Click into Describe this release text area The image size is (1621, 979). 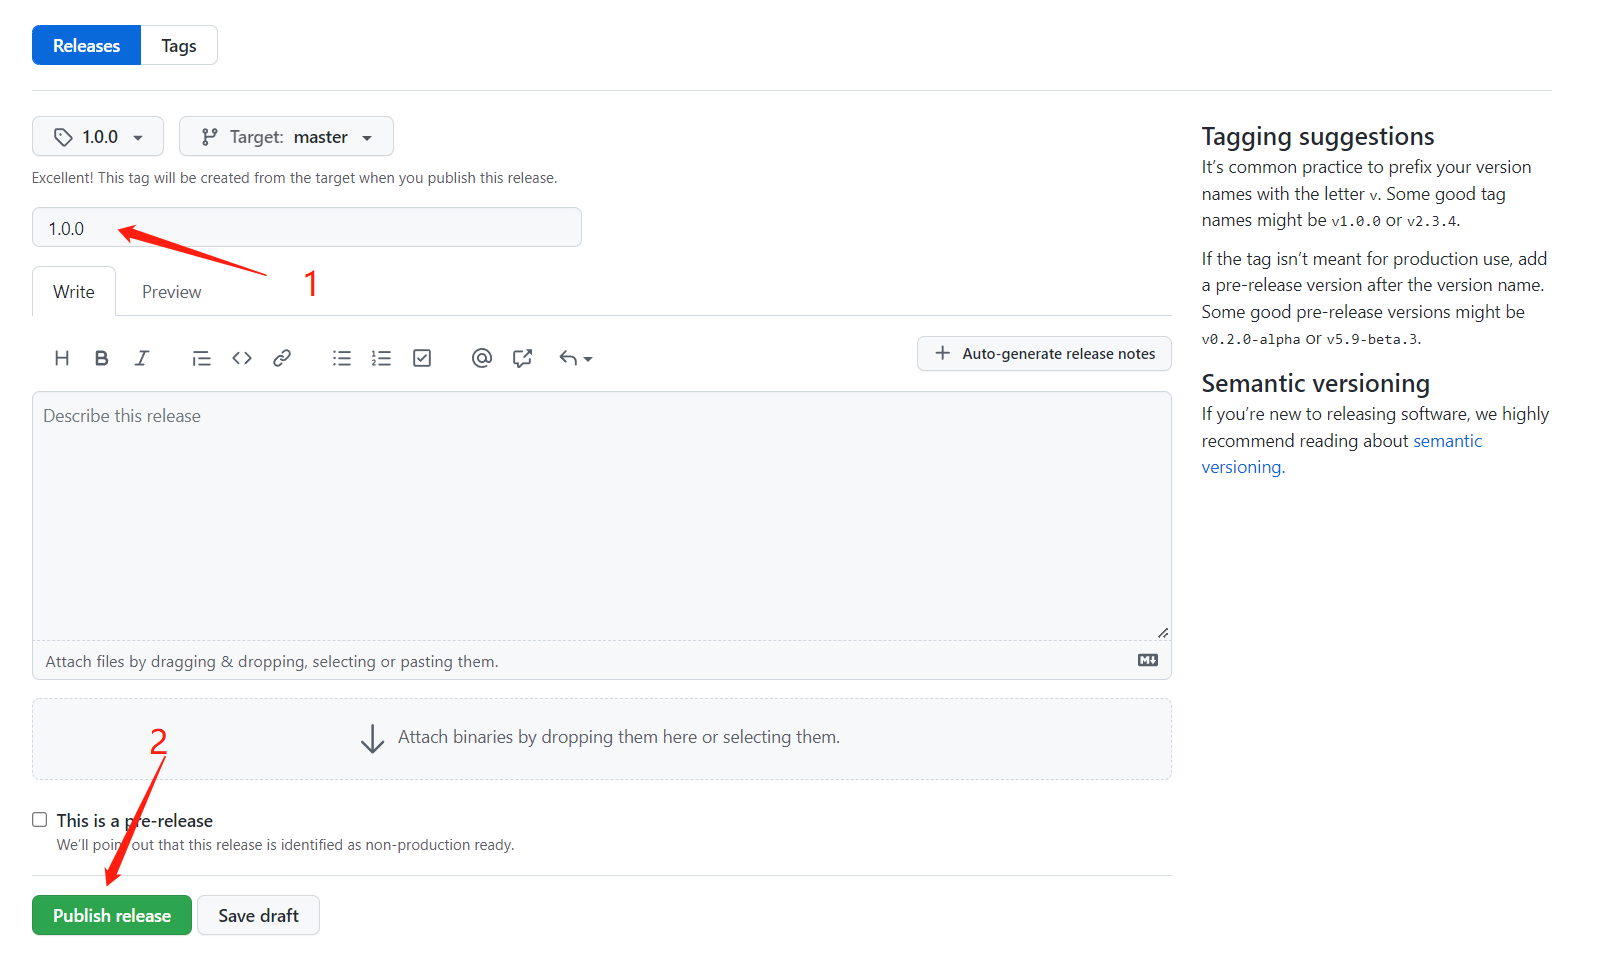point(602,516)
